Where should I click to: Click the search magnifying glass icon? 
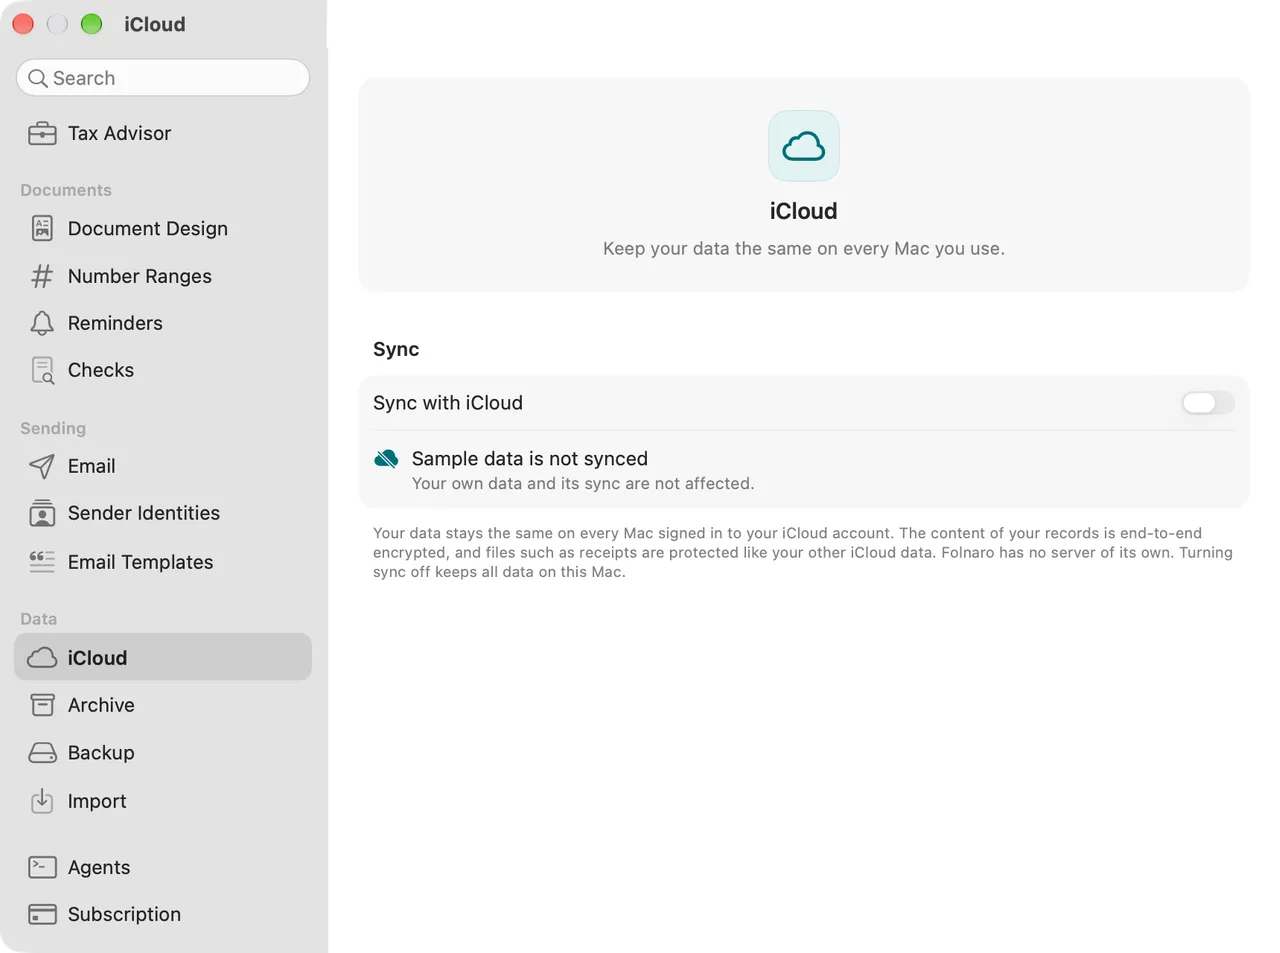[x=38, y=78]
